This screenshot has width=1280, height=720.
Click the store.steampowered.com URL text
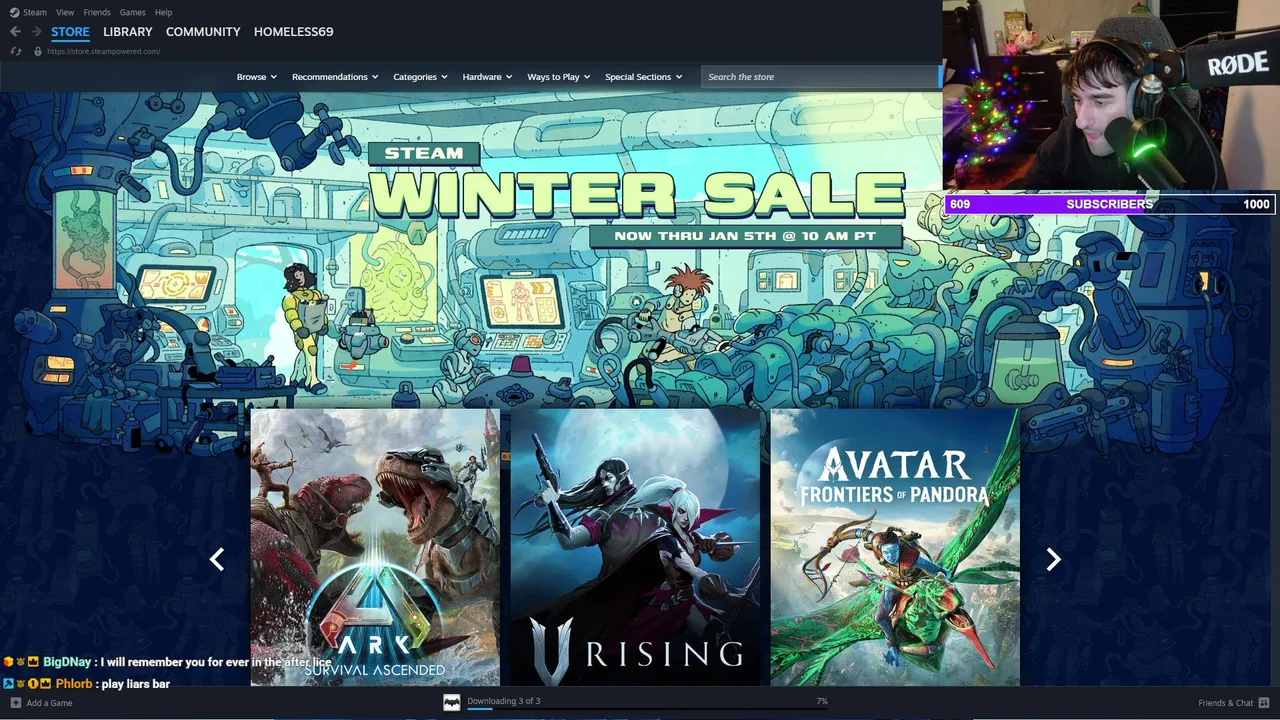coord(103,51)
